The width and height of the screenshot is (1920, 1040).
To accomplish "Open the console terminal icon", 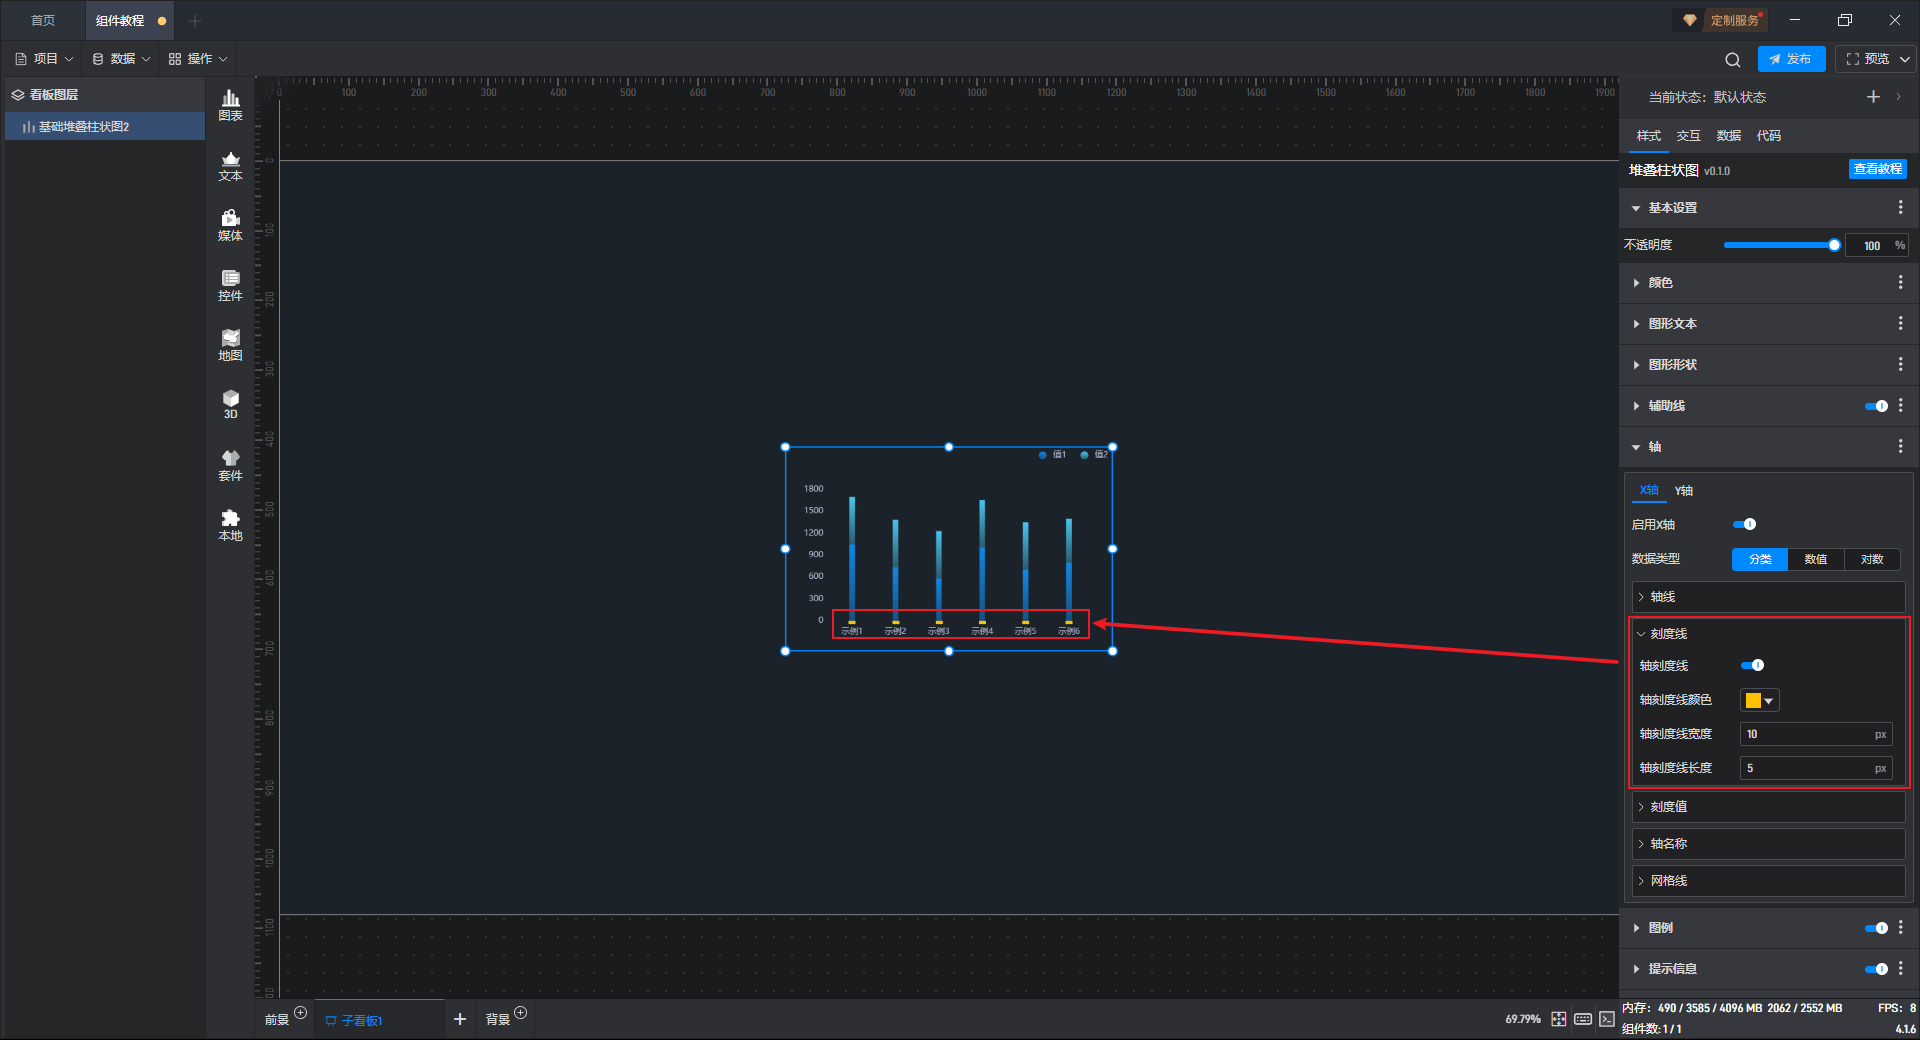I will [1607, 1019].
